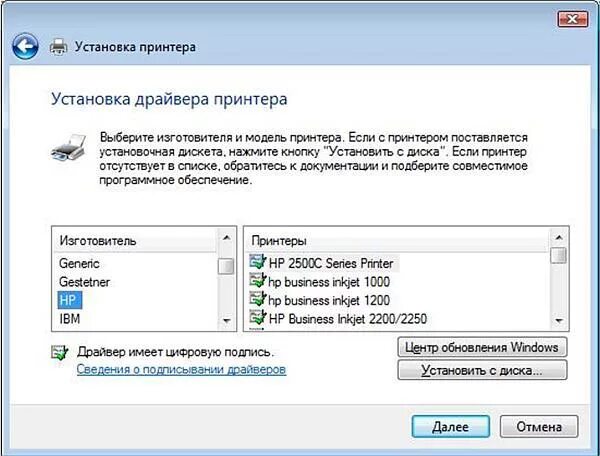Select IBM in the manufacturer list

pos(70,319)
